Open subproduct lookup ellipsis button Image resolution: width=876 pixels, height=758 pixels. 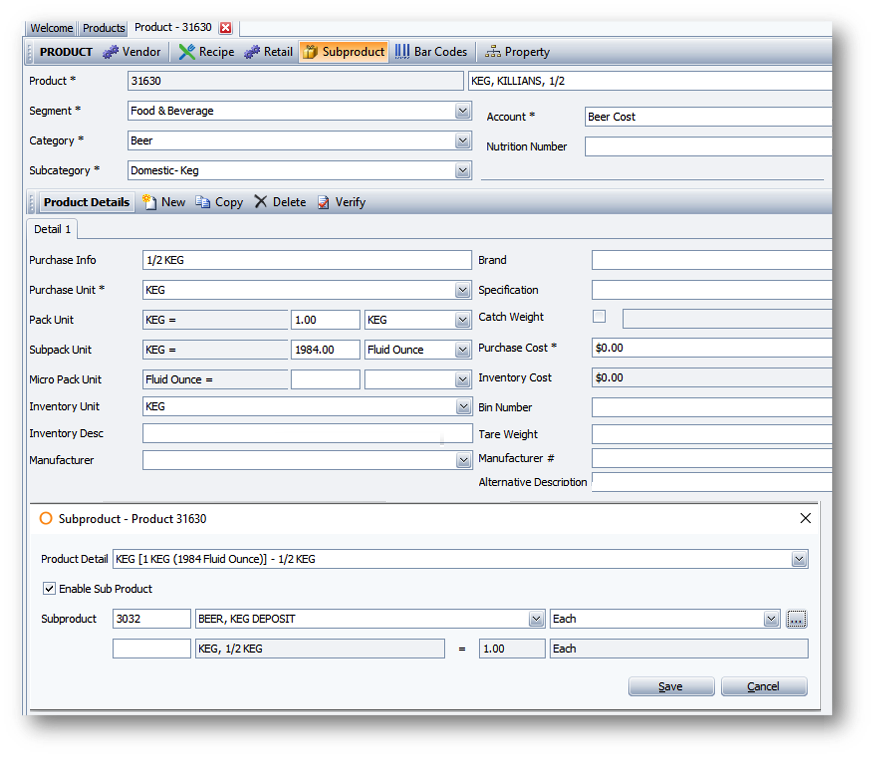pyautogui.click(x=797, y=619)
